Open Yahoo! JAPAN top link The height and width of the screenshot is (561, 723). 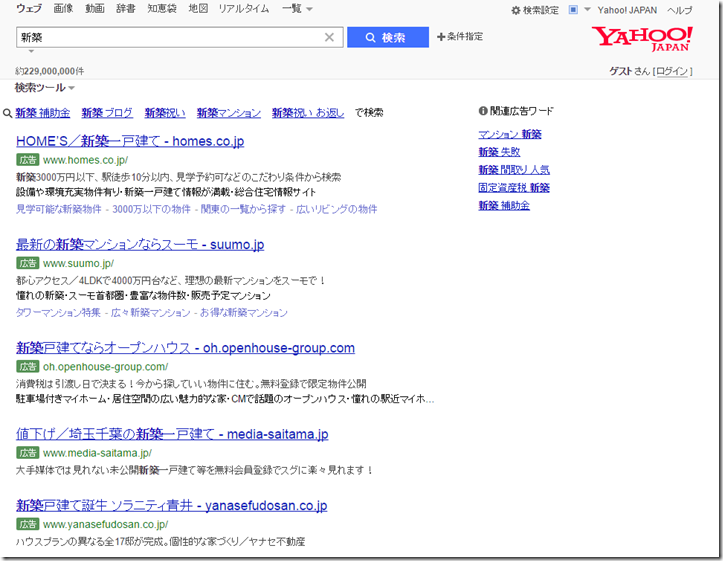coord(627,10)
